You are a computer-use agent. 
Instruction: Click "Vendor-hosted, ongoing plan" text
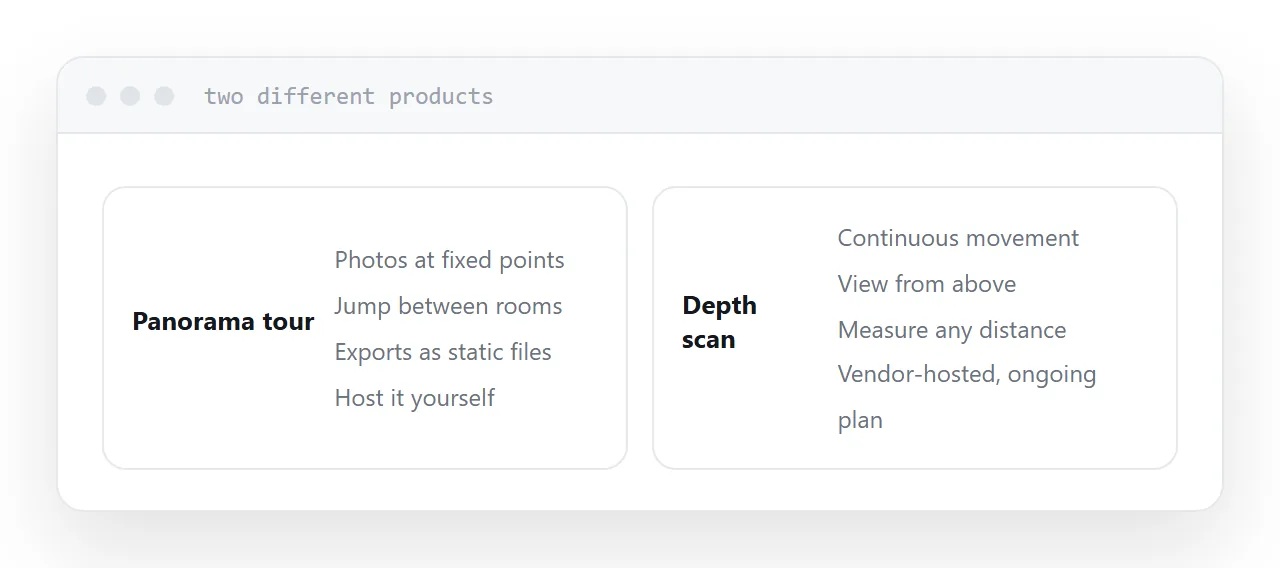click(967, 397)
